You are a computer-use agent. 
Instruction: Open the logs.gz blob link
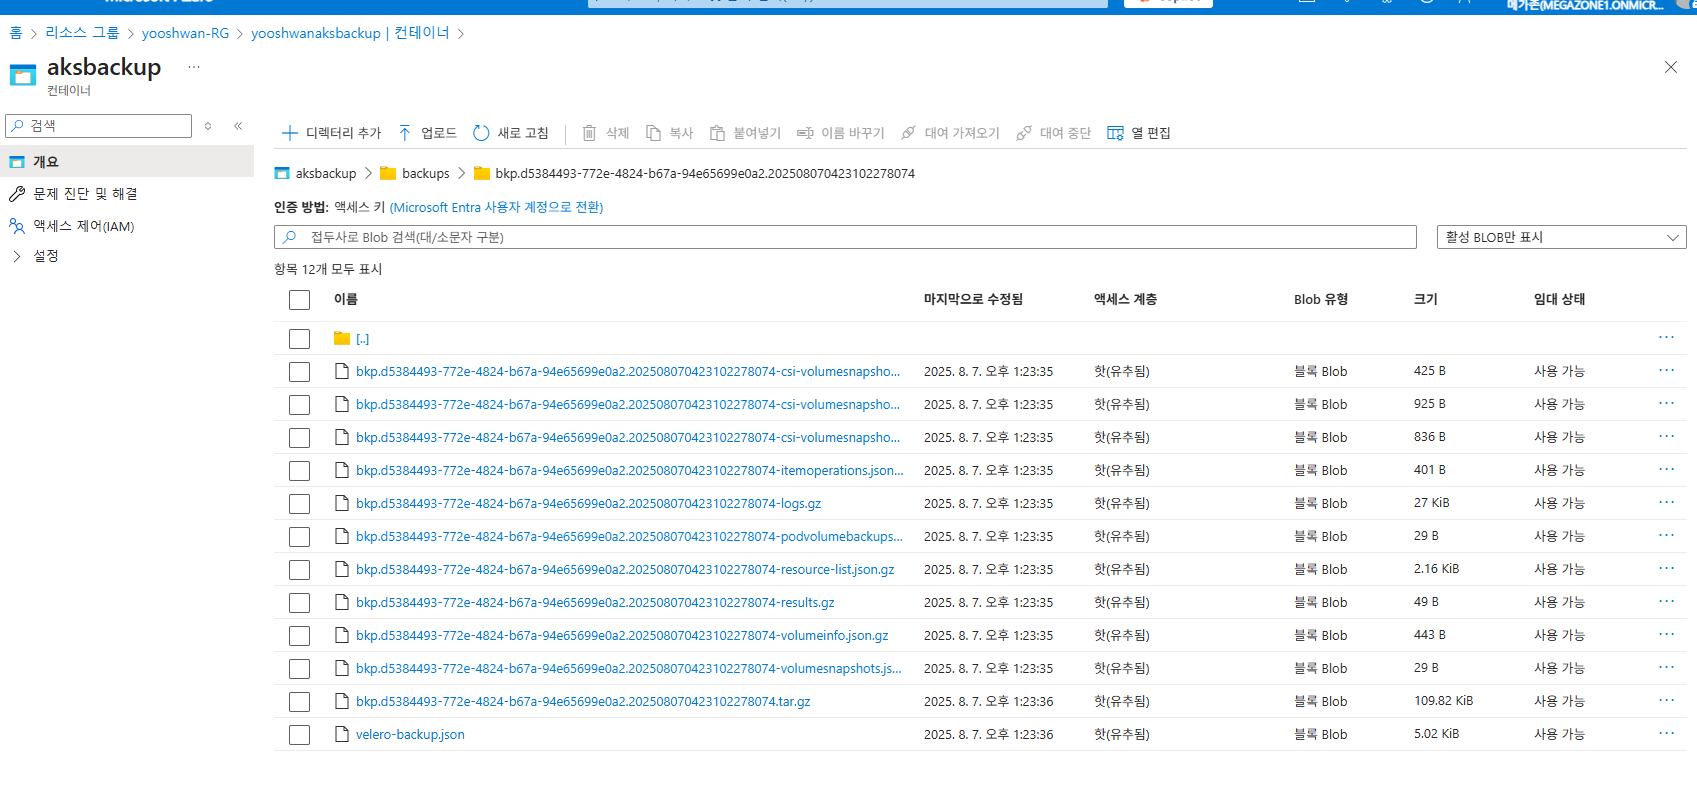tap(588, 503)
